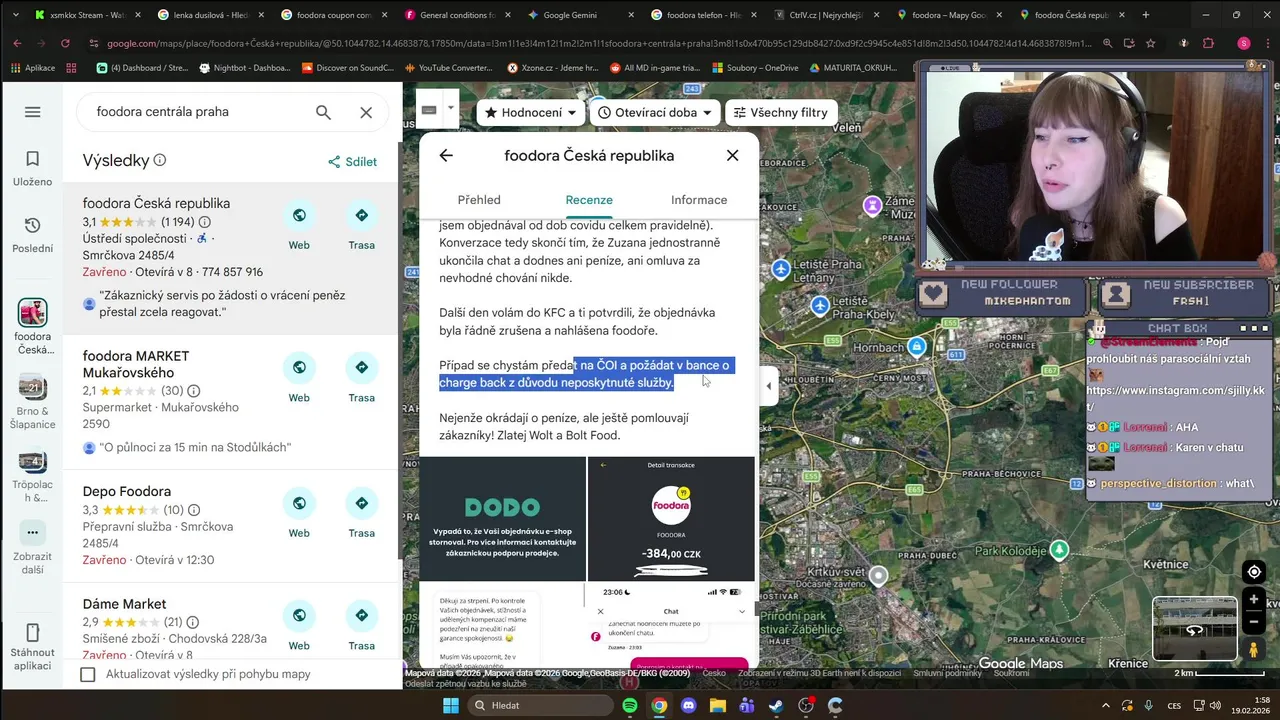Switch to the Přehled tab
This screenshot has width=1280, height=720.
click(479, 200)
